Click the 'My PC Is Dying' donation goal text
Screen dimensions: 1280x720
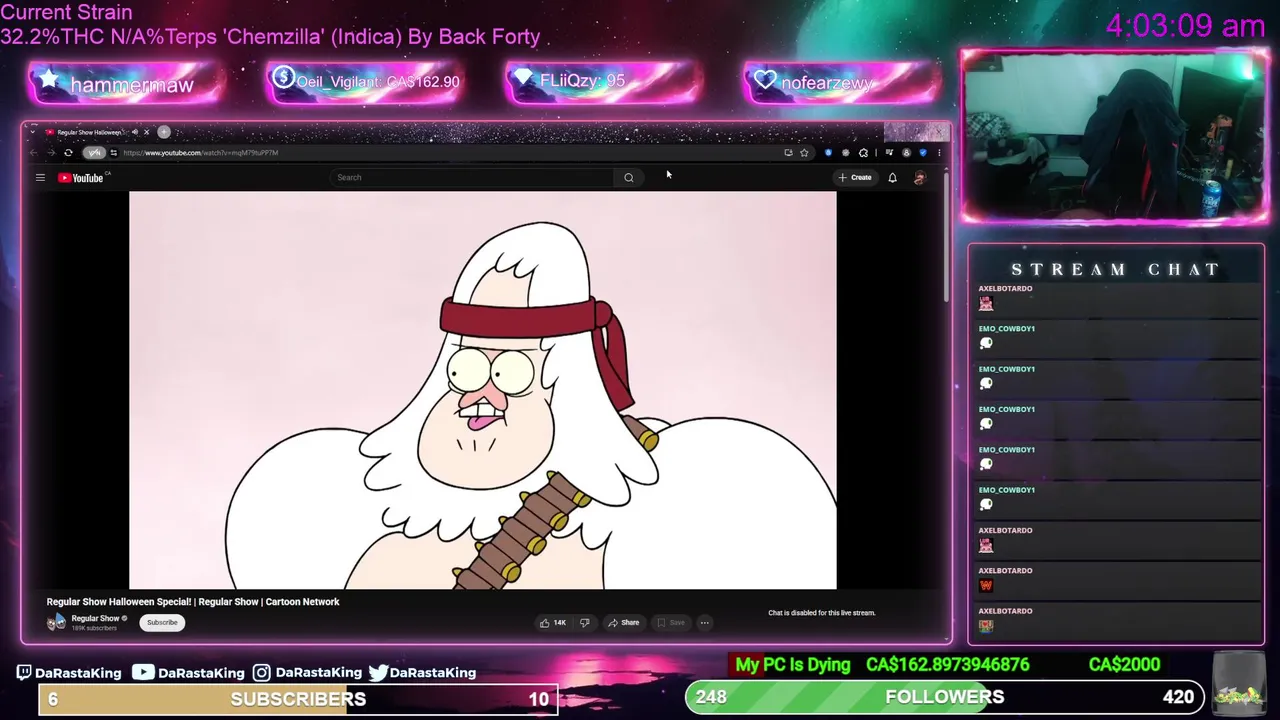pyautogui.click(x=793, y=665)
